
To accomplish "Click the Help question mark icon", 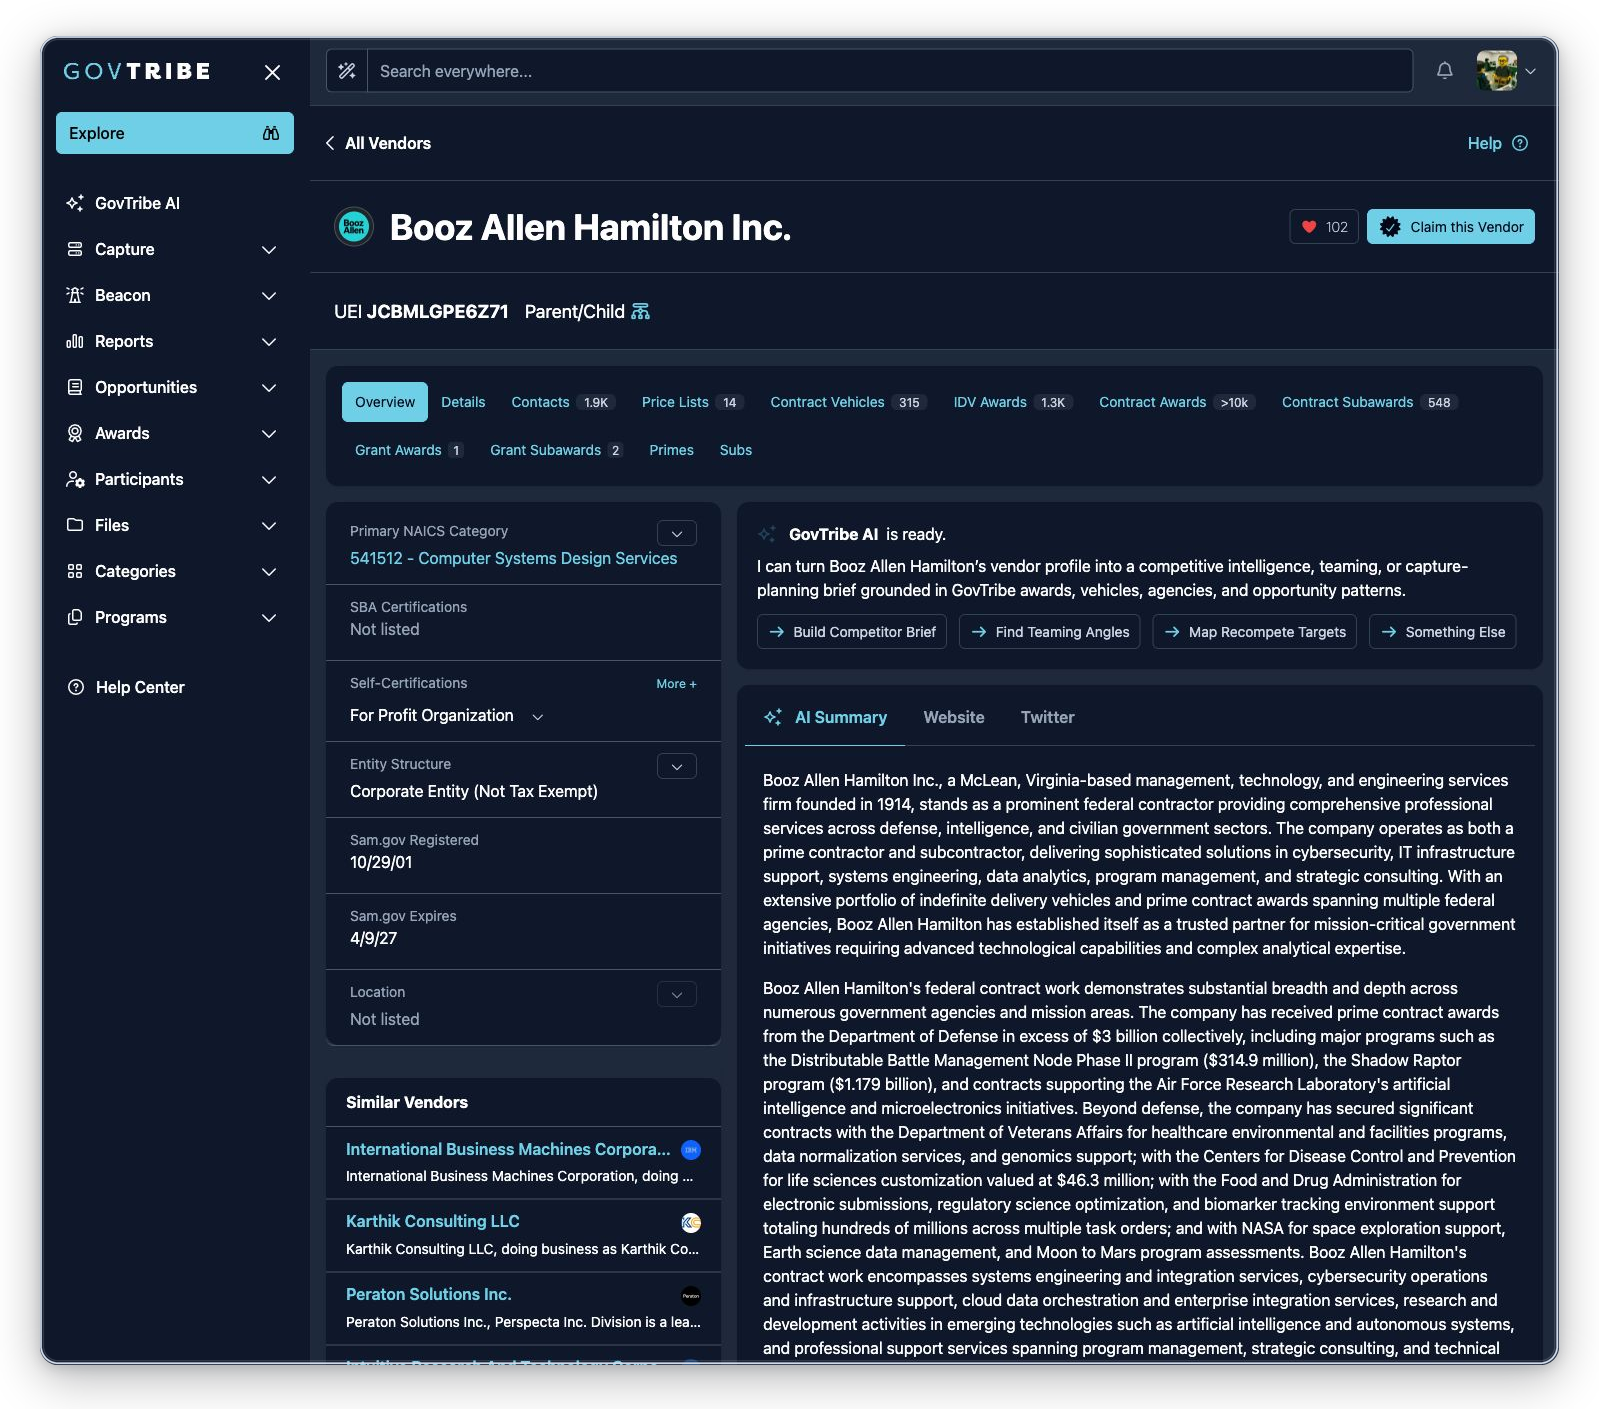I will [x=1520, y=143].
